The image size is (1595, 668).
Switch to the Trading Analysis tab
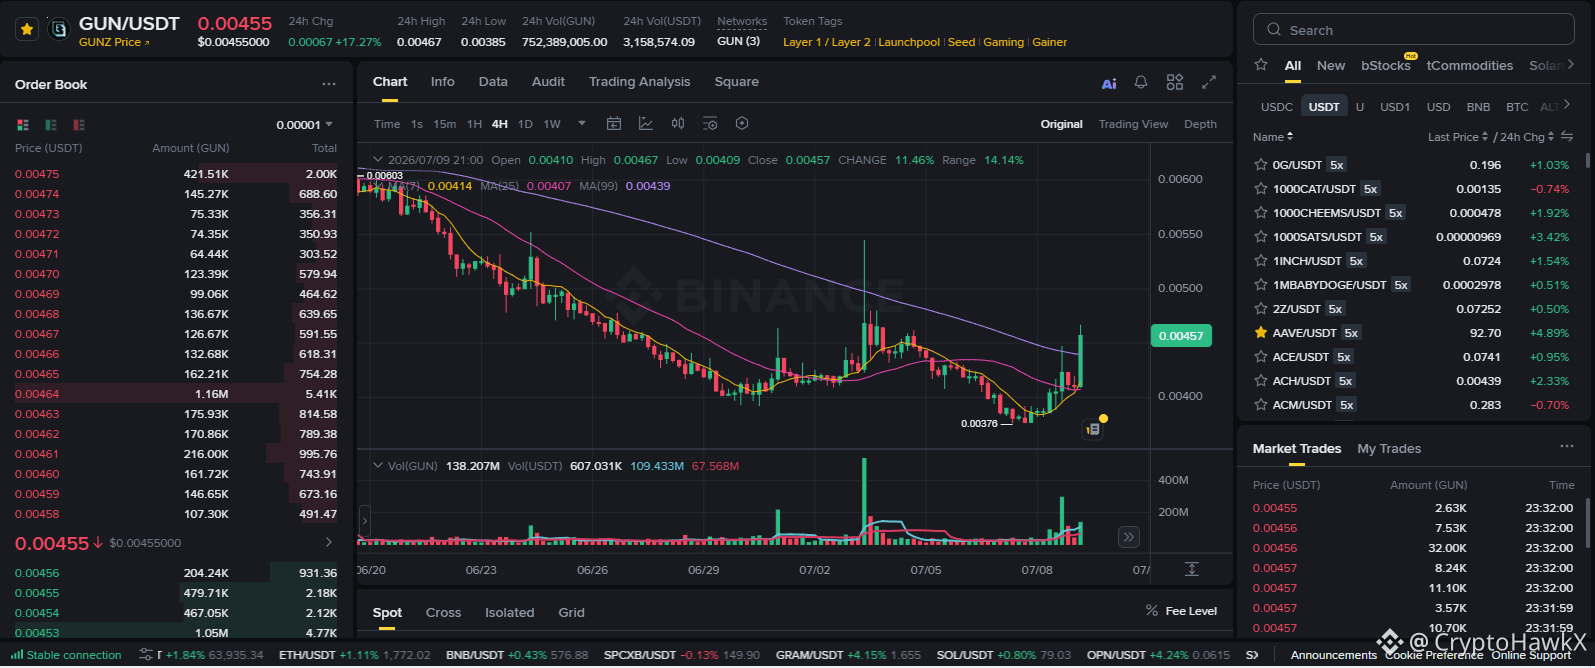pos(639,82)
